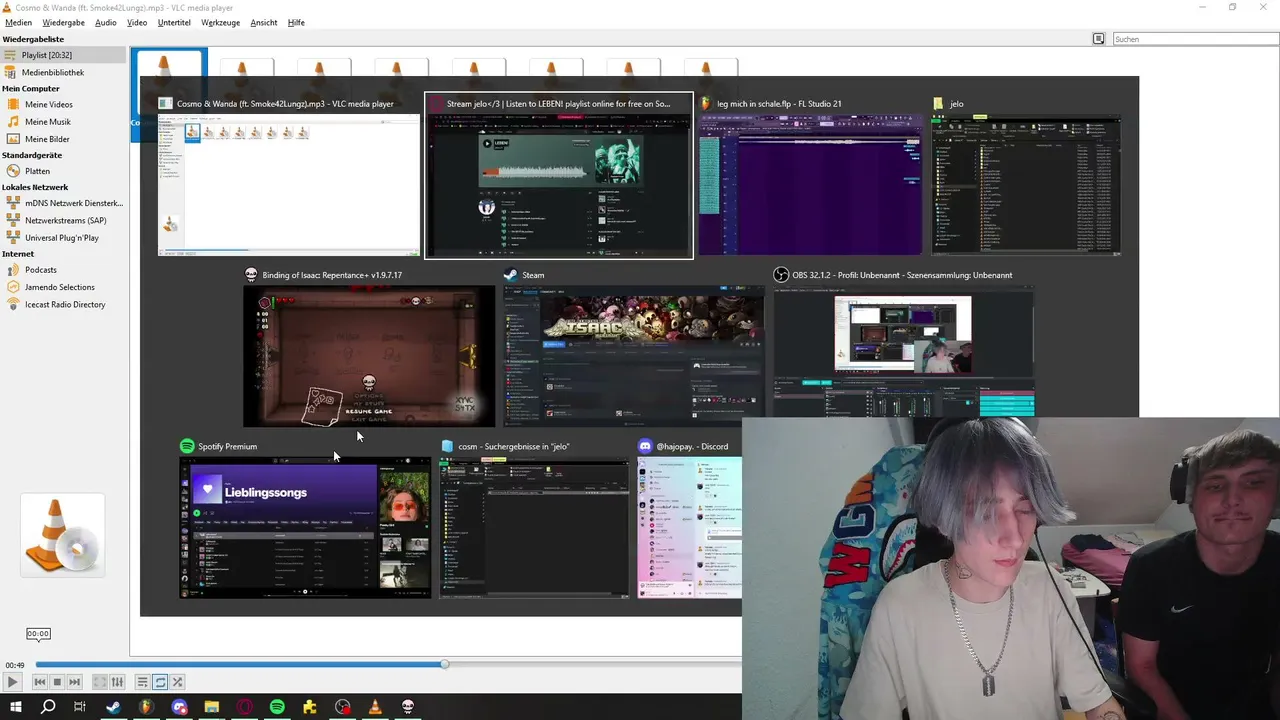This screenshot has height=720, width=1280.
Task: Click the Steam taskbar icon
Action: [113, 707]
